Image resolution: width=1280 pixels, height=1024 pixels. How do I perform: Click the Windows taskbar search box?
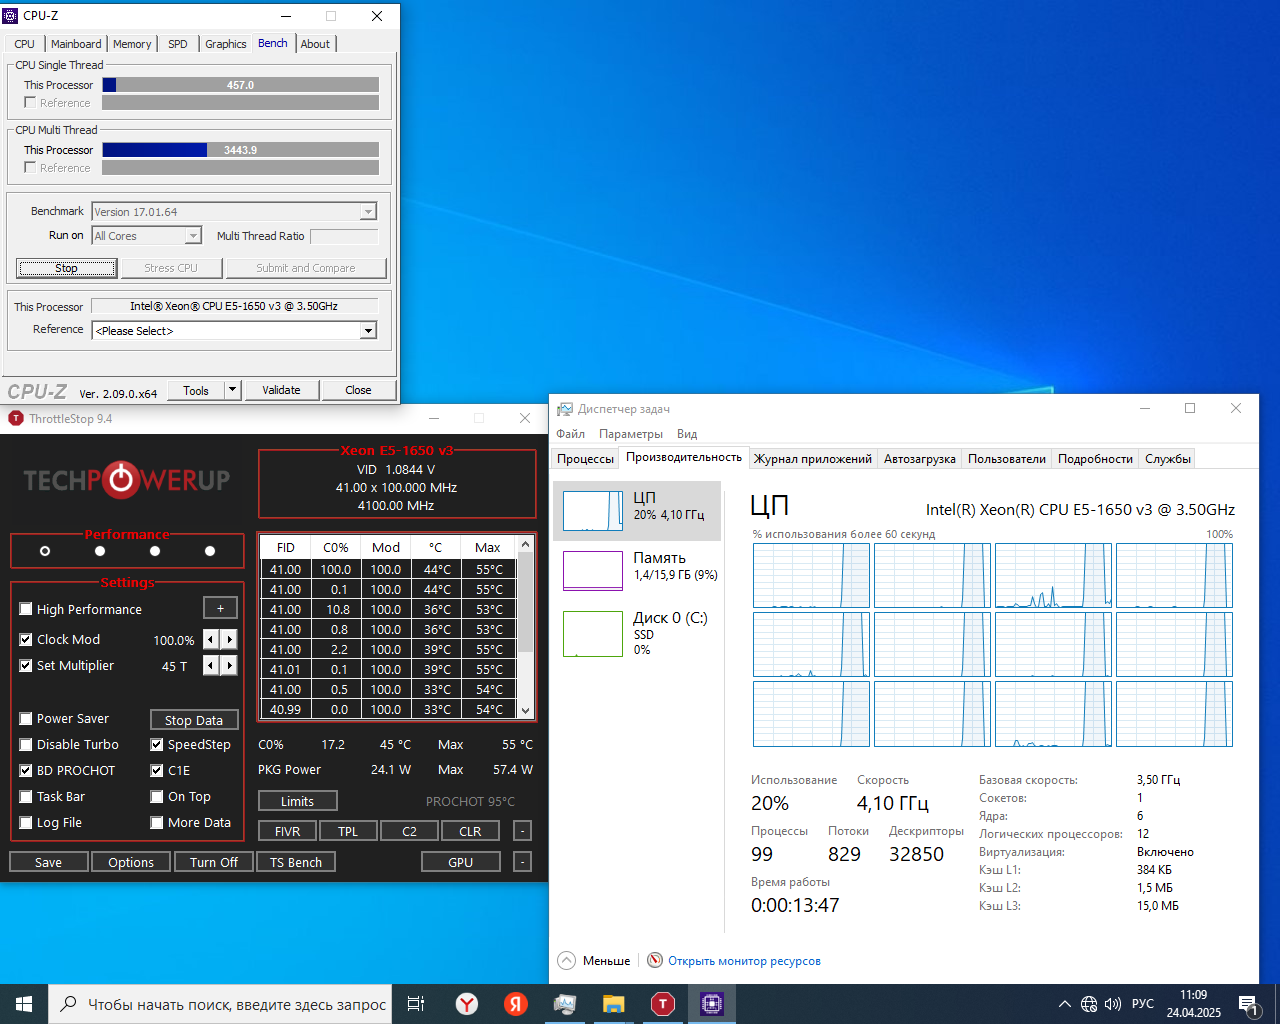click(x=220, y=1004)
